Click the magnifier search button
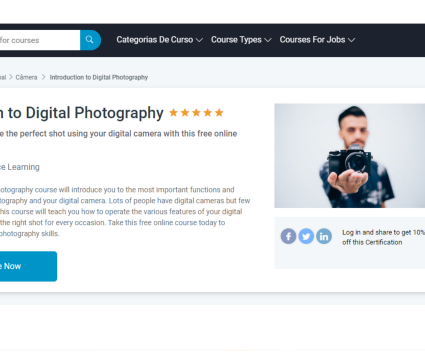425x360 pixels. (x=90, y=40)
